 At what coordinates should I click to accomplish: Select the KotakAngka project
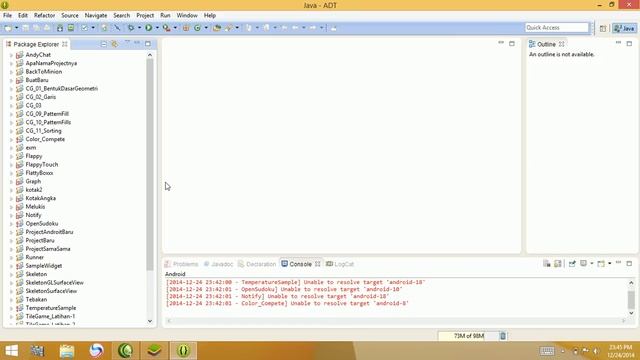(x=40, y=198)
